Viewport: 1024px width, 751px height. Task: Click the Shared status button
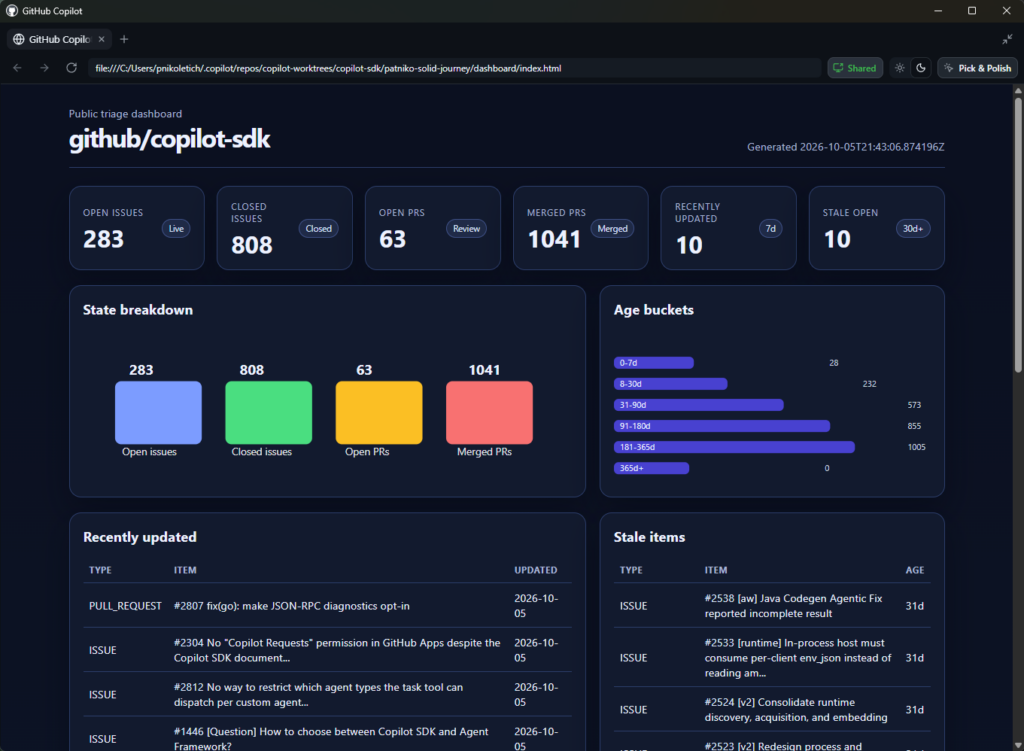coord(856,68)
